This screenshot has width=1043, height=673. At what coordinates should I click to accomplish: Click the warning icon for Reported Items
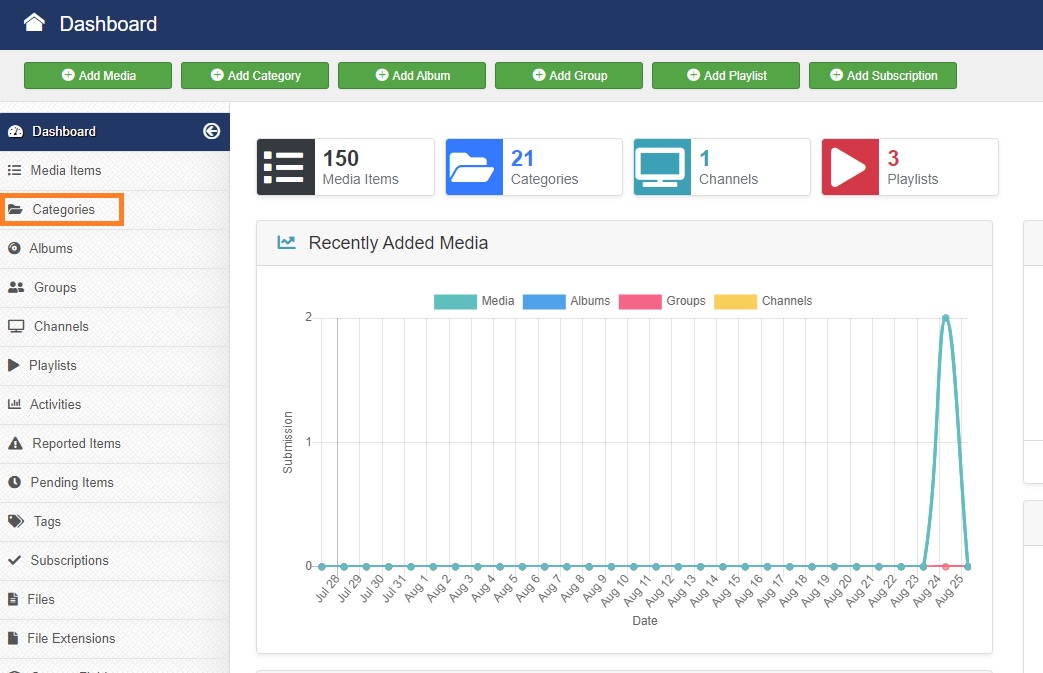click(x=15, y=443)
